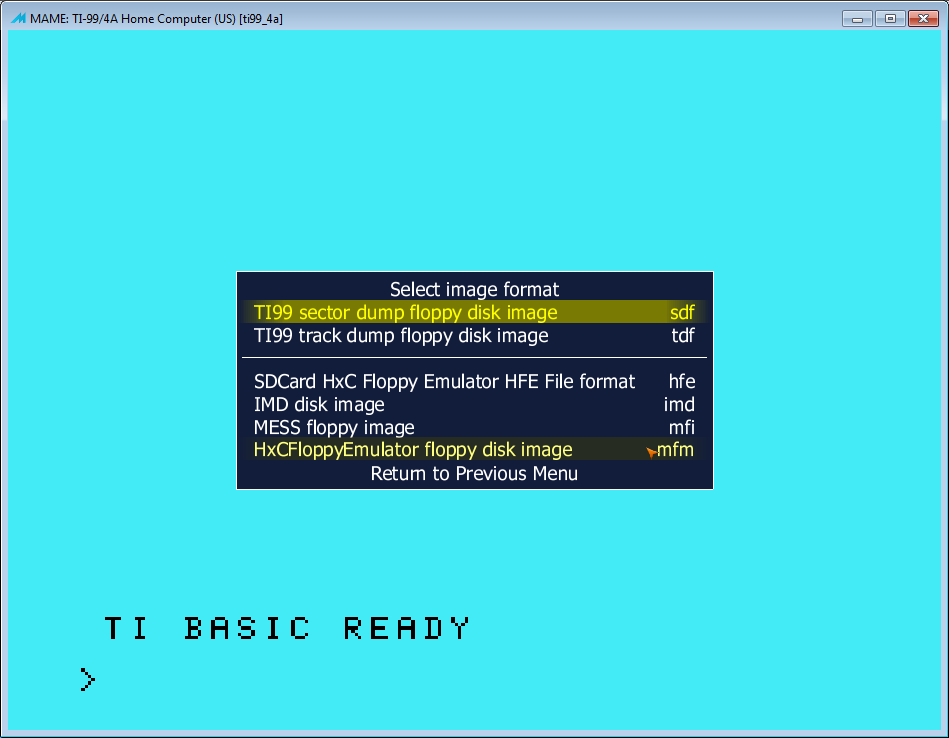The width and height of the screenshot is (949, 738).
Task: Select HxCFloppyEmulator floppy disk image entry
Action: [474, 450]
